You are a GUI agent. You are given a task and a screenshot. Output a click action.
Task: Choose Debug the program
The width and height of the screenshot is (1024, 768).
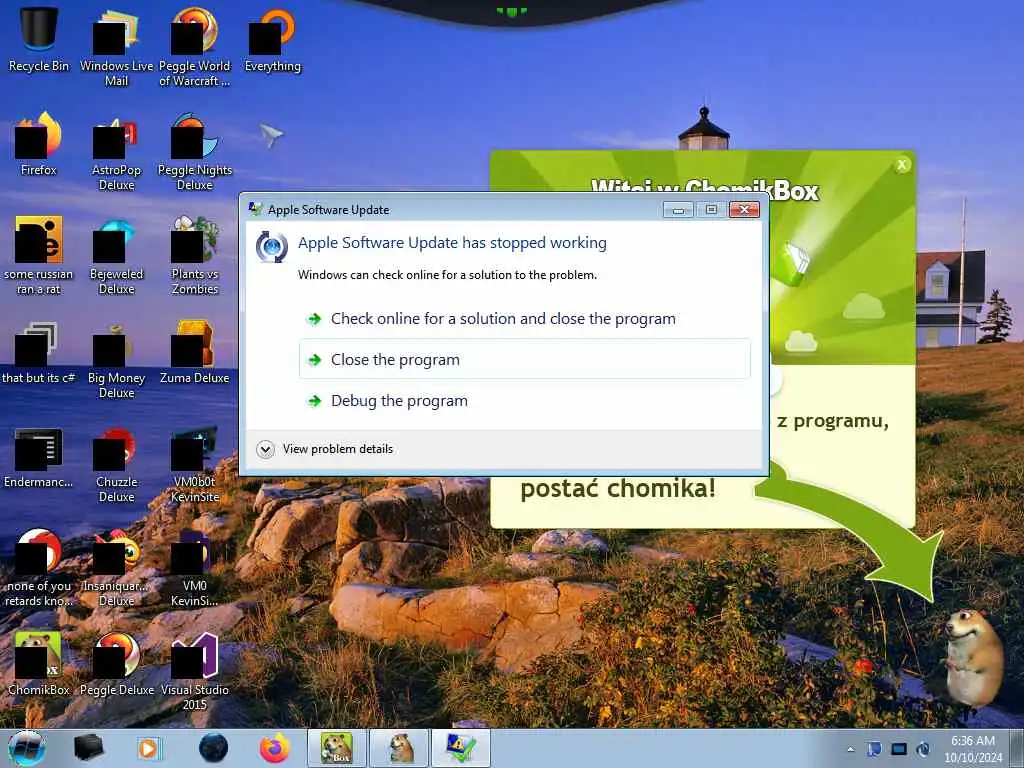[x=524, y=400]
